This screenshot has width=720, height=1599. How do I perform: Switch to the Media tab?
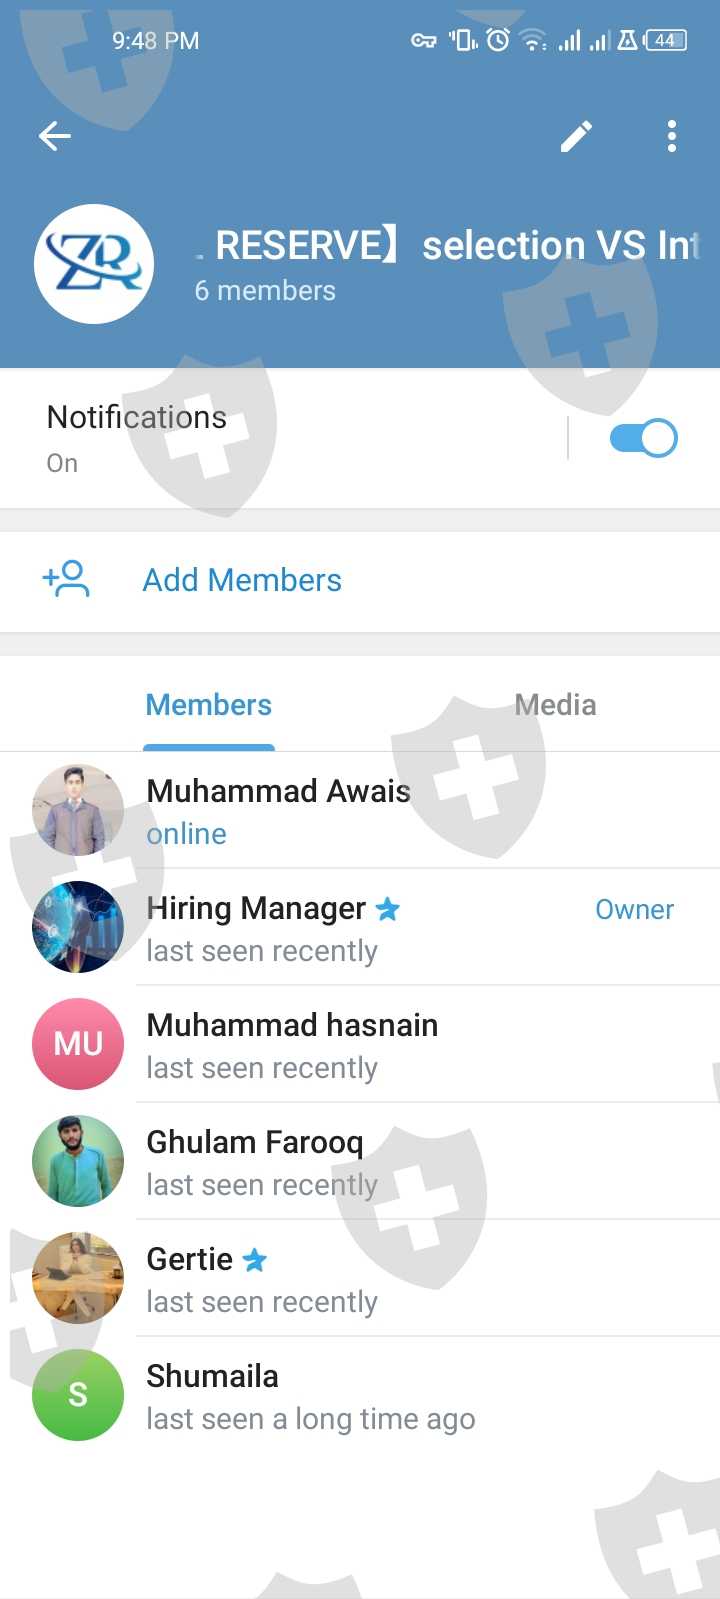[x=555, y=705]
